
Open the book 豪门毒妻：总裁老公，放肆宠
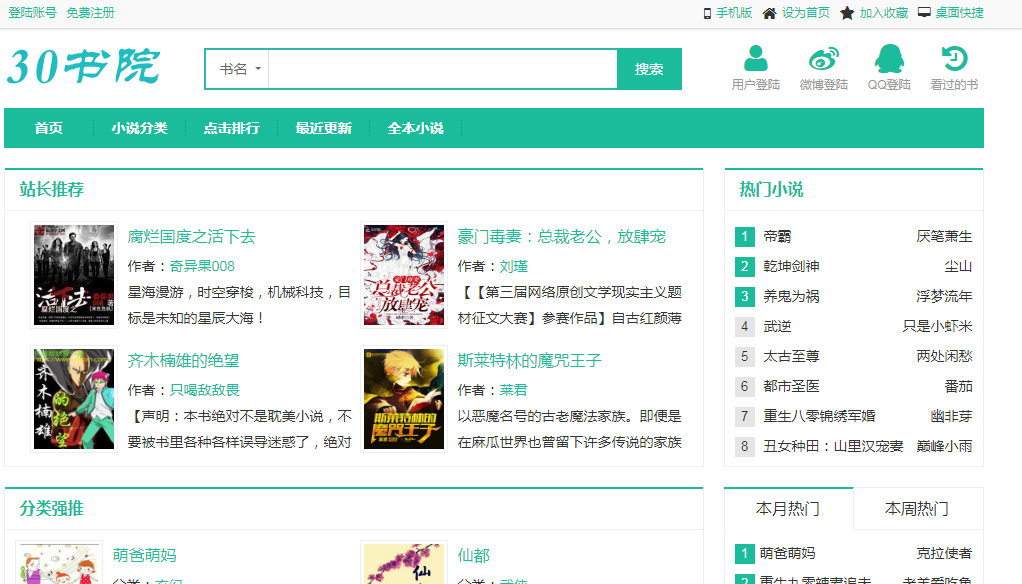tap(561, 237)
